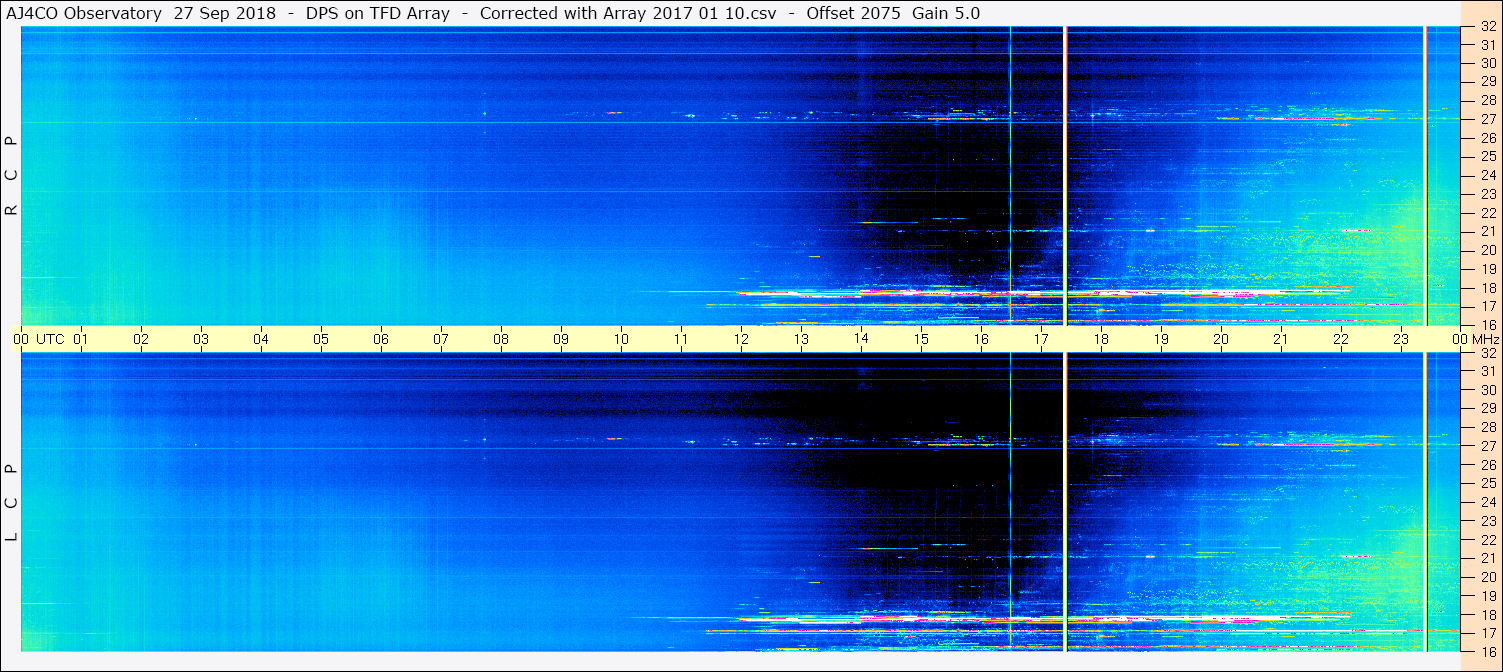This screenshot has height=672, width=1503.
Task: Select hour 15 on the UTC axis
Action: pos(920,339)
